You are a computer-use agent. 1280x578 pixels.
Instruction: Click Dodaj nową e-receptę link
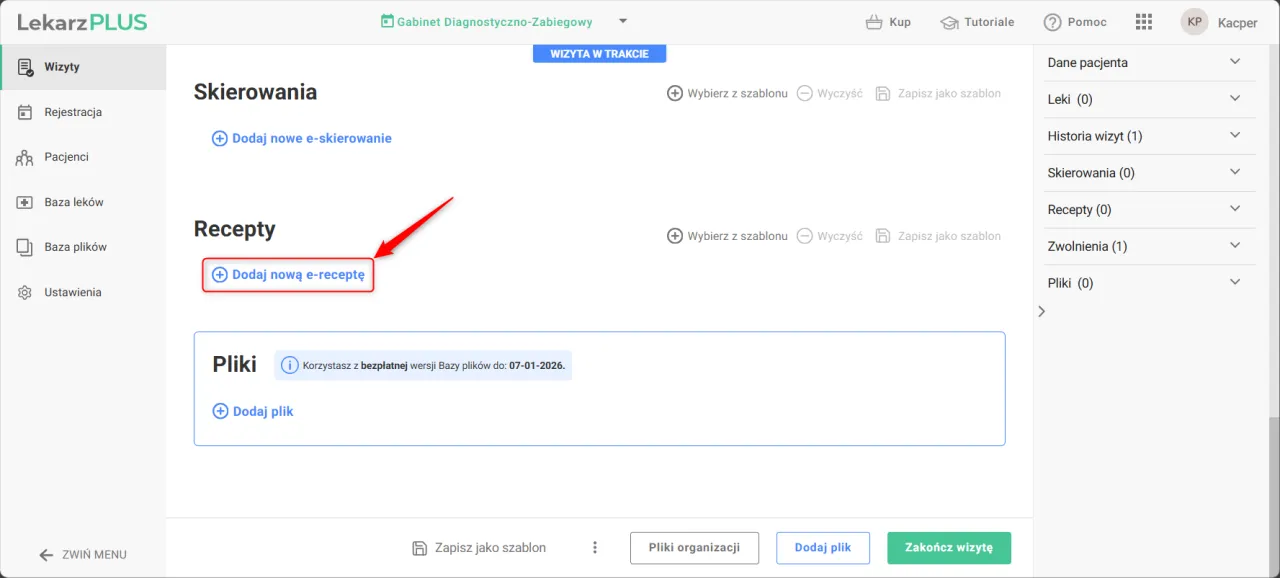click(288, 274)
